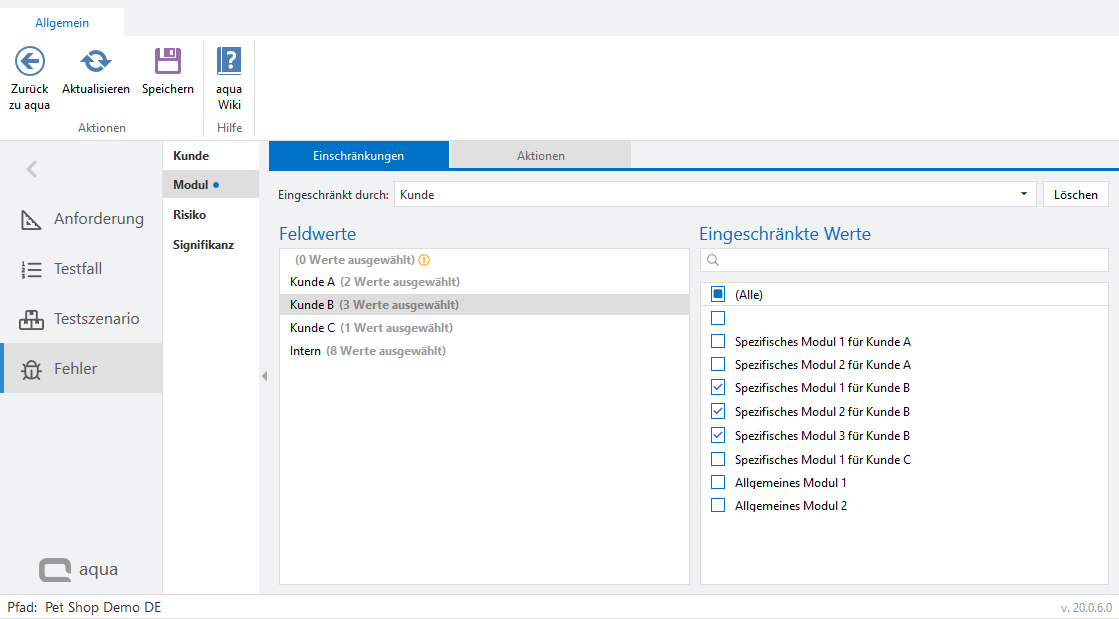This screenshot has width=1119, height=619.
Task: Select the Anforderung sidebar icon
Action: click(x=31, y=219)
